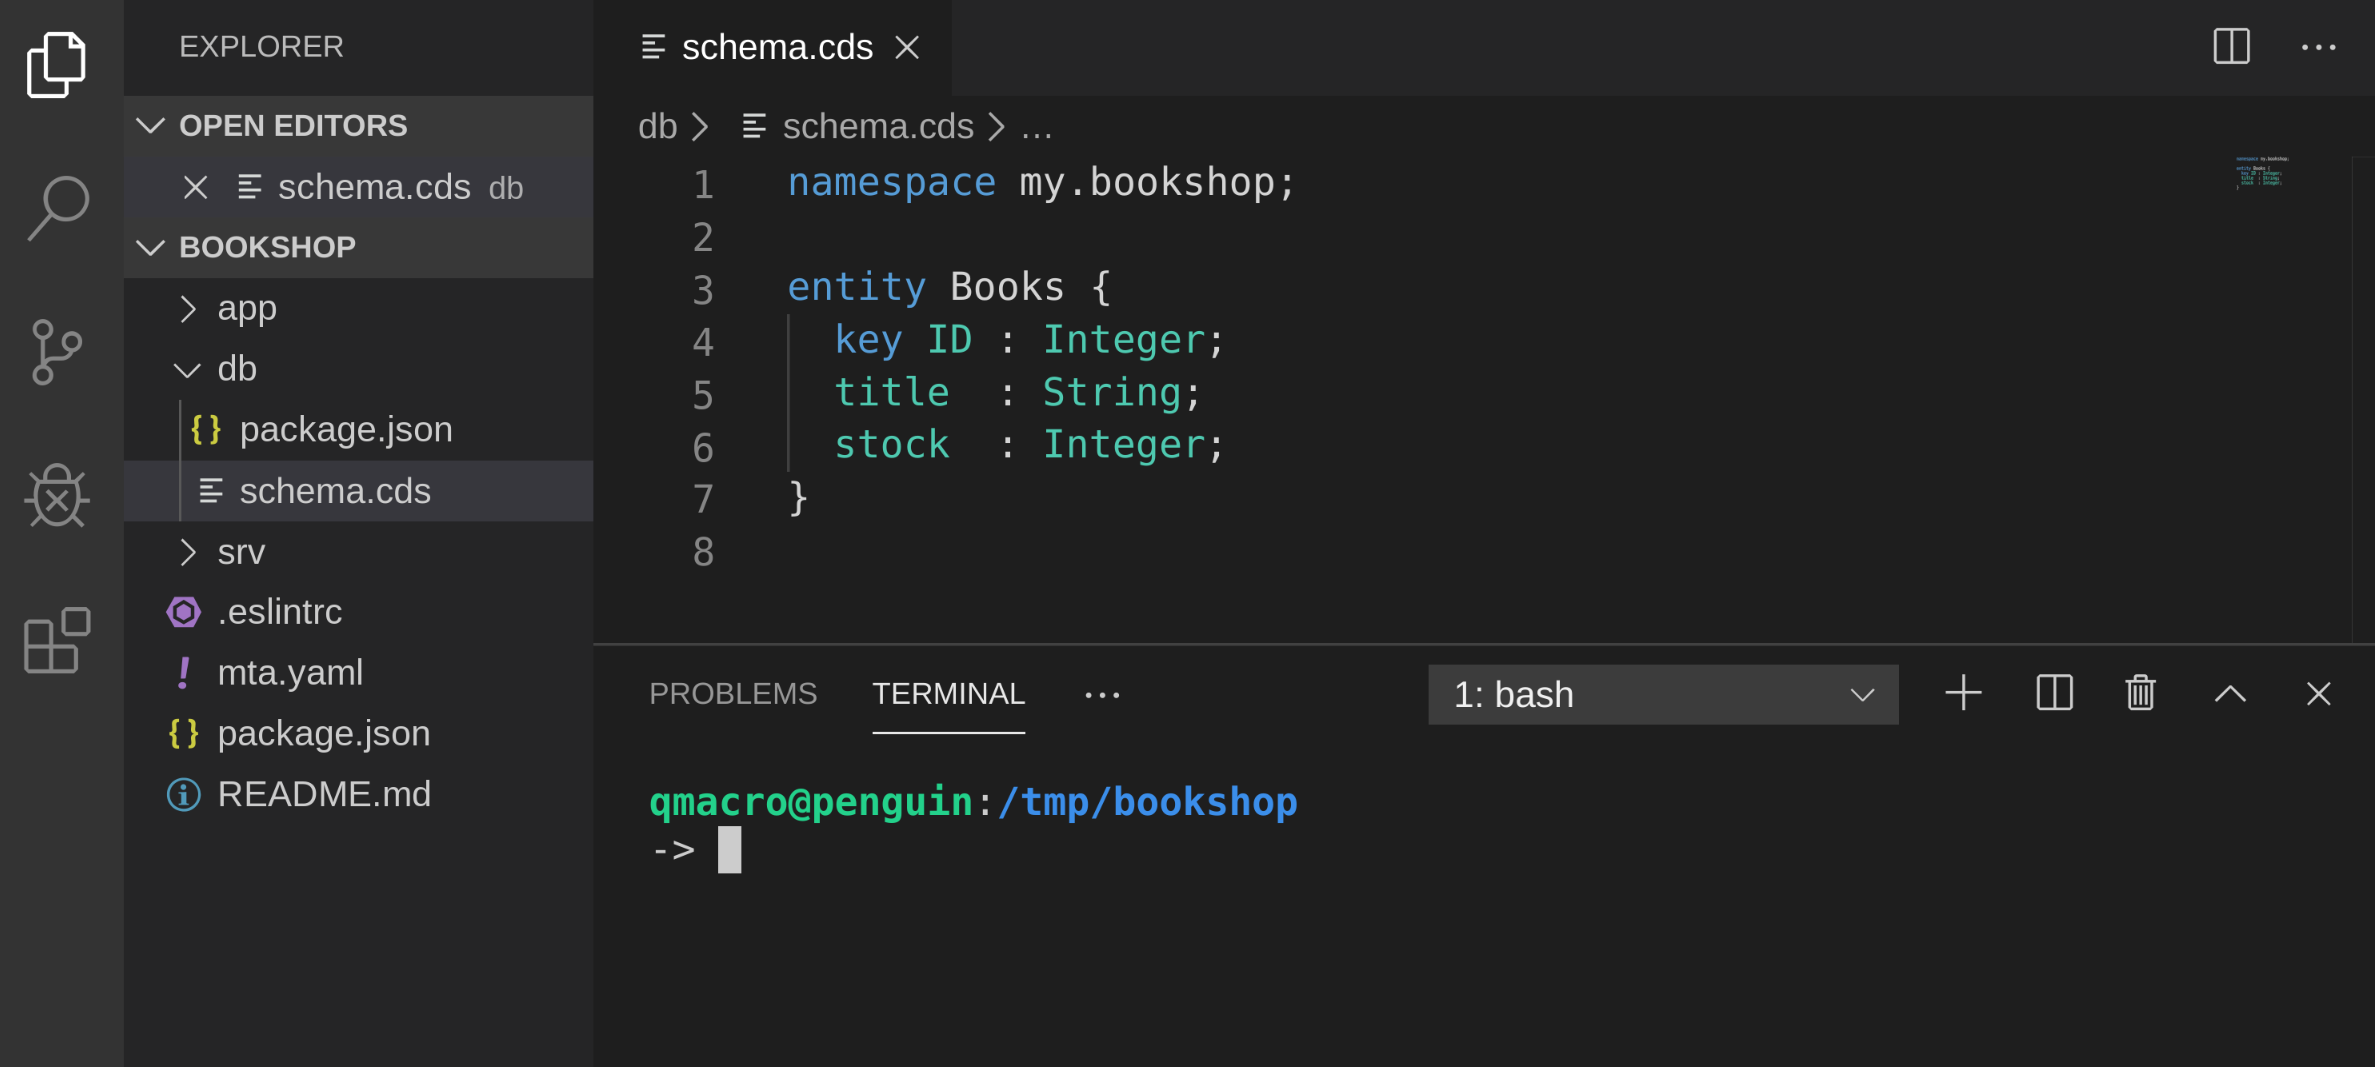Click the info icon beside README.md
2375x1067 pixels.
(184, 795)
